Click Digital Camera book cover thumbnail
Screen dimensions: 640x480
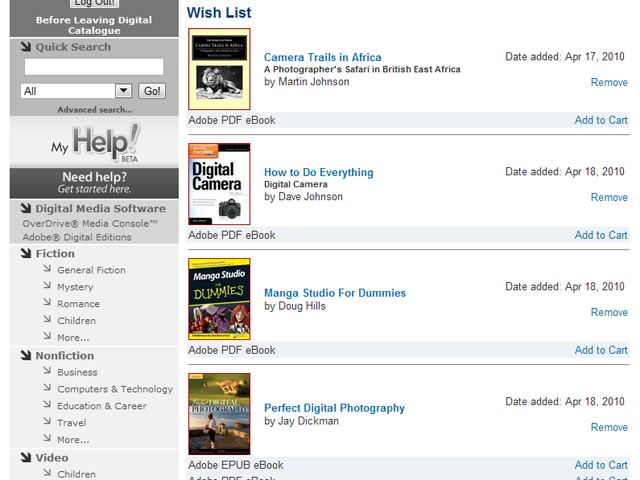coord(219,184)
